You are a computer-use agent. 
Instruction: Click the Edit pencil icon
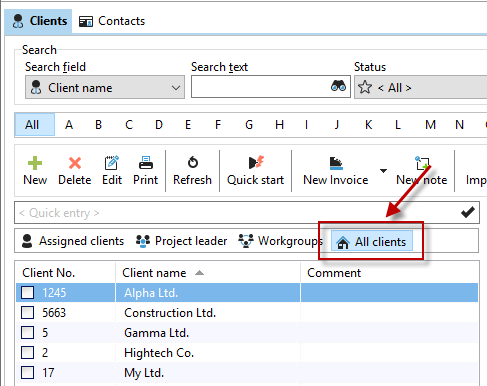[x=112, y=163]
